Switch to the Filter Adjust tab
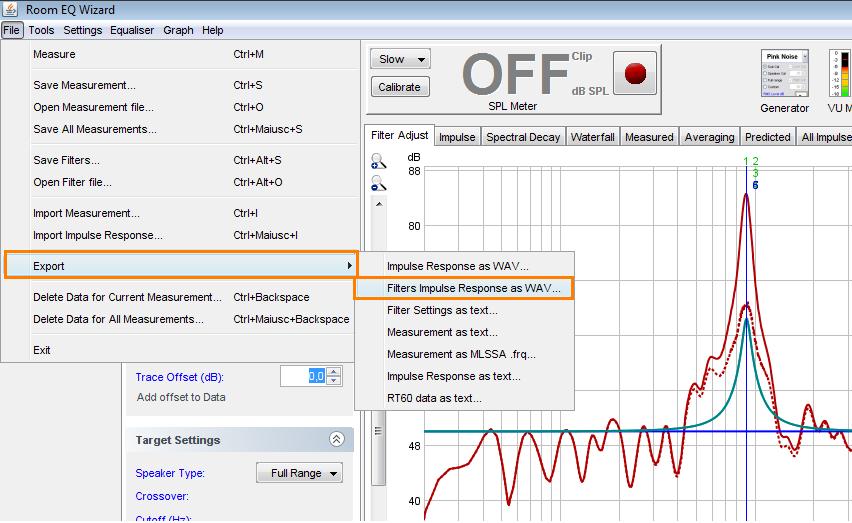The image size is (852, 523). tap(399, 135)
